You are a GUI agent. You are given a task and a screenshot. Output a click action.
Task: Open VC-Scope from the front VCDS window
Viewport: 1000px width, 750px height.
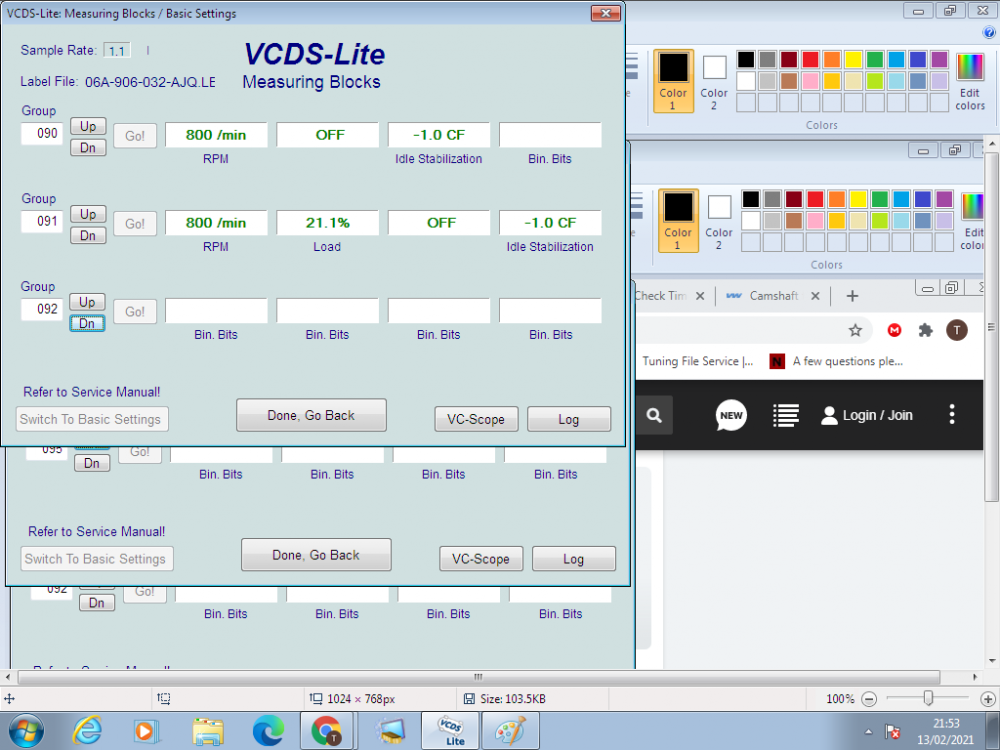pyautogui.click(x=476, y=419)
